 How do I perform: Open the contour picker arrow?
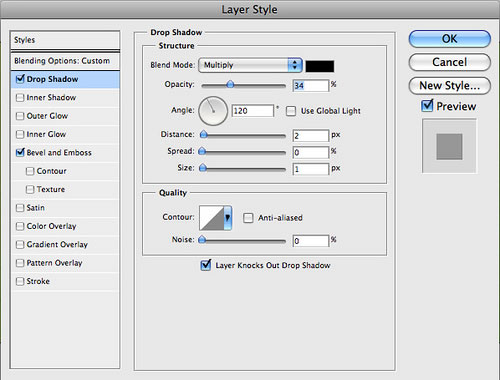(x=228, y=218)
